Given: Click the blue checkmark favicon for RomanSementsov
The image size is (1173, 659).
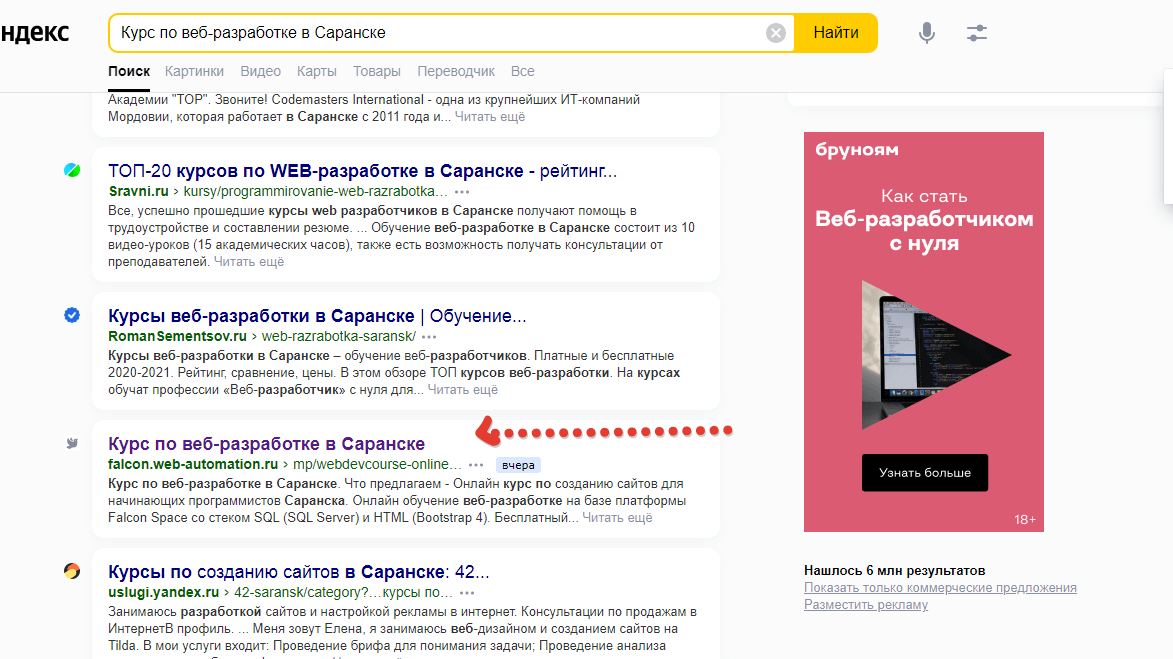Looking at the screenshot, I should [x=72, y=315].
